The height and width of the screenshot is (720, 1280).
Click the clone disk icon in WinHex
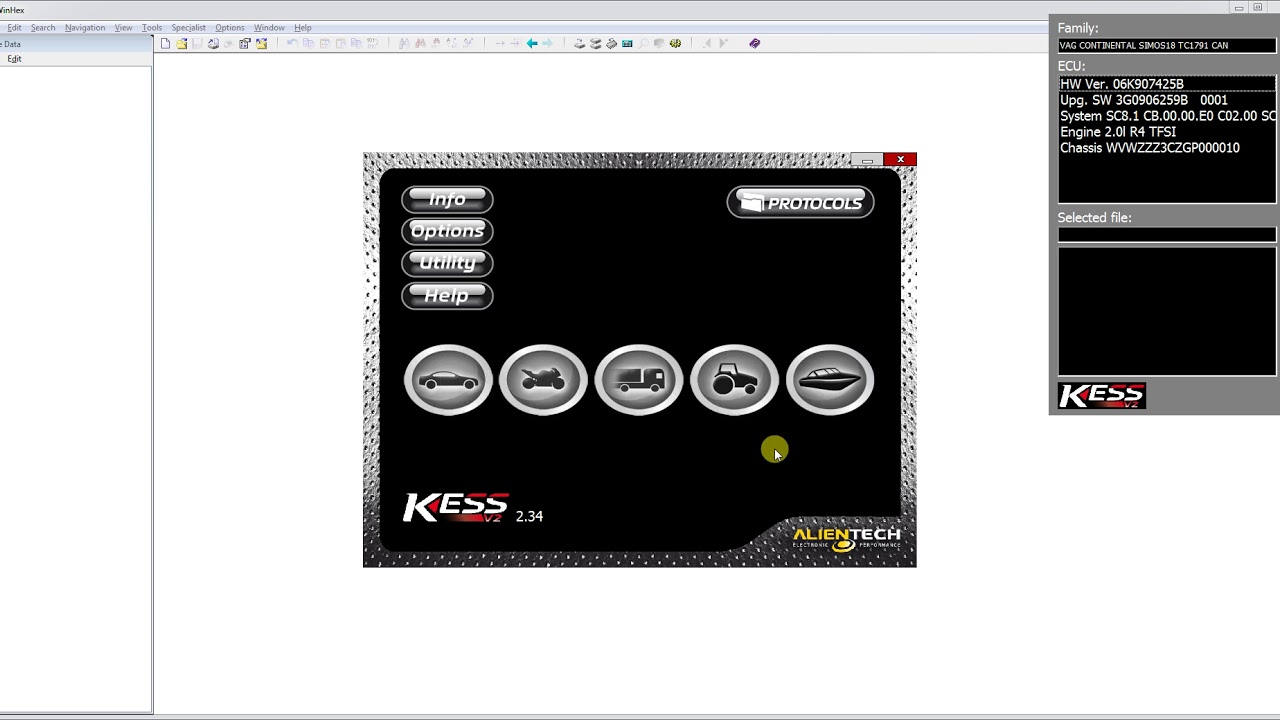coord(595,43)
